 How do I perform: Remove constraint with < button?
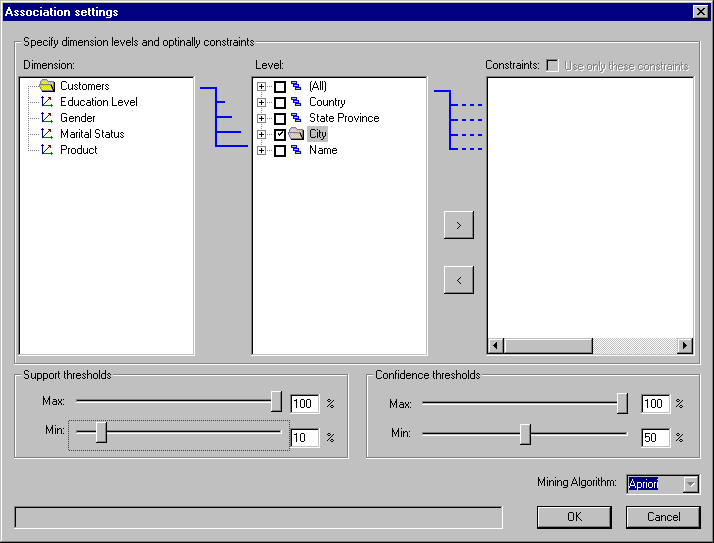coord(459,280)
